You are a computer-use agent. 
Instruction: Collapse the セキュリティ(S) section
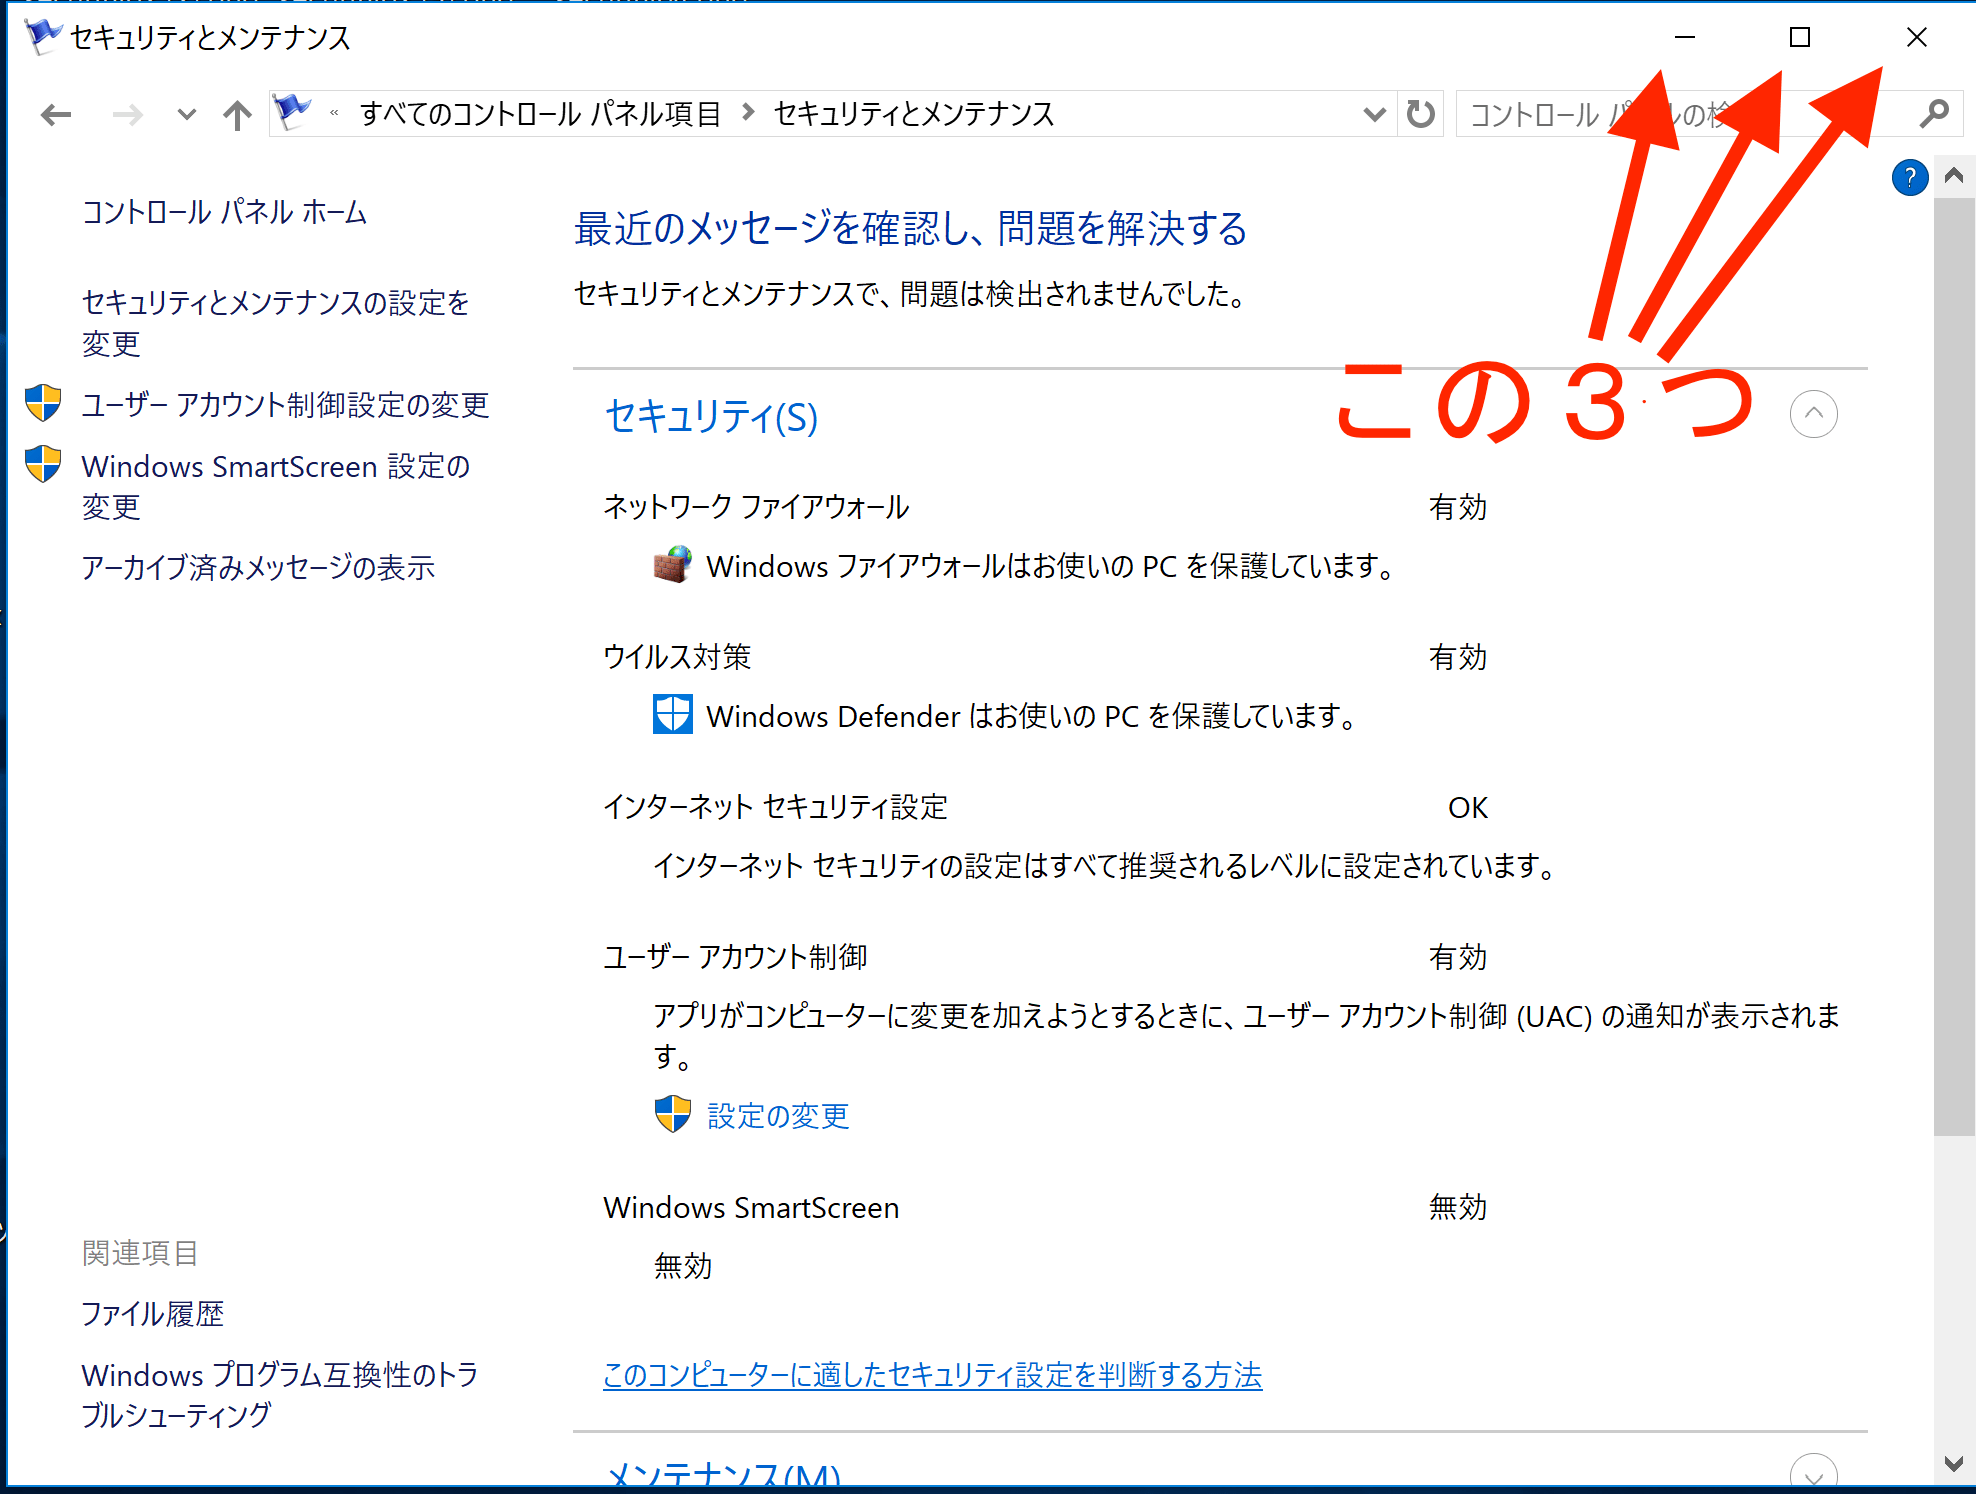coord(1813,414)
